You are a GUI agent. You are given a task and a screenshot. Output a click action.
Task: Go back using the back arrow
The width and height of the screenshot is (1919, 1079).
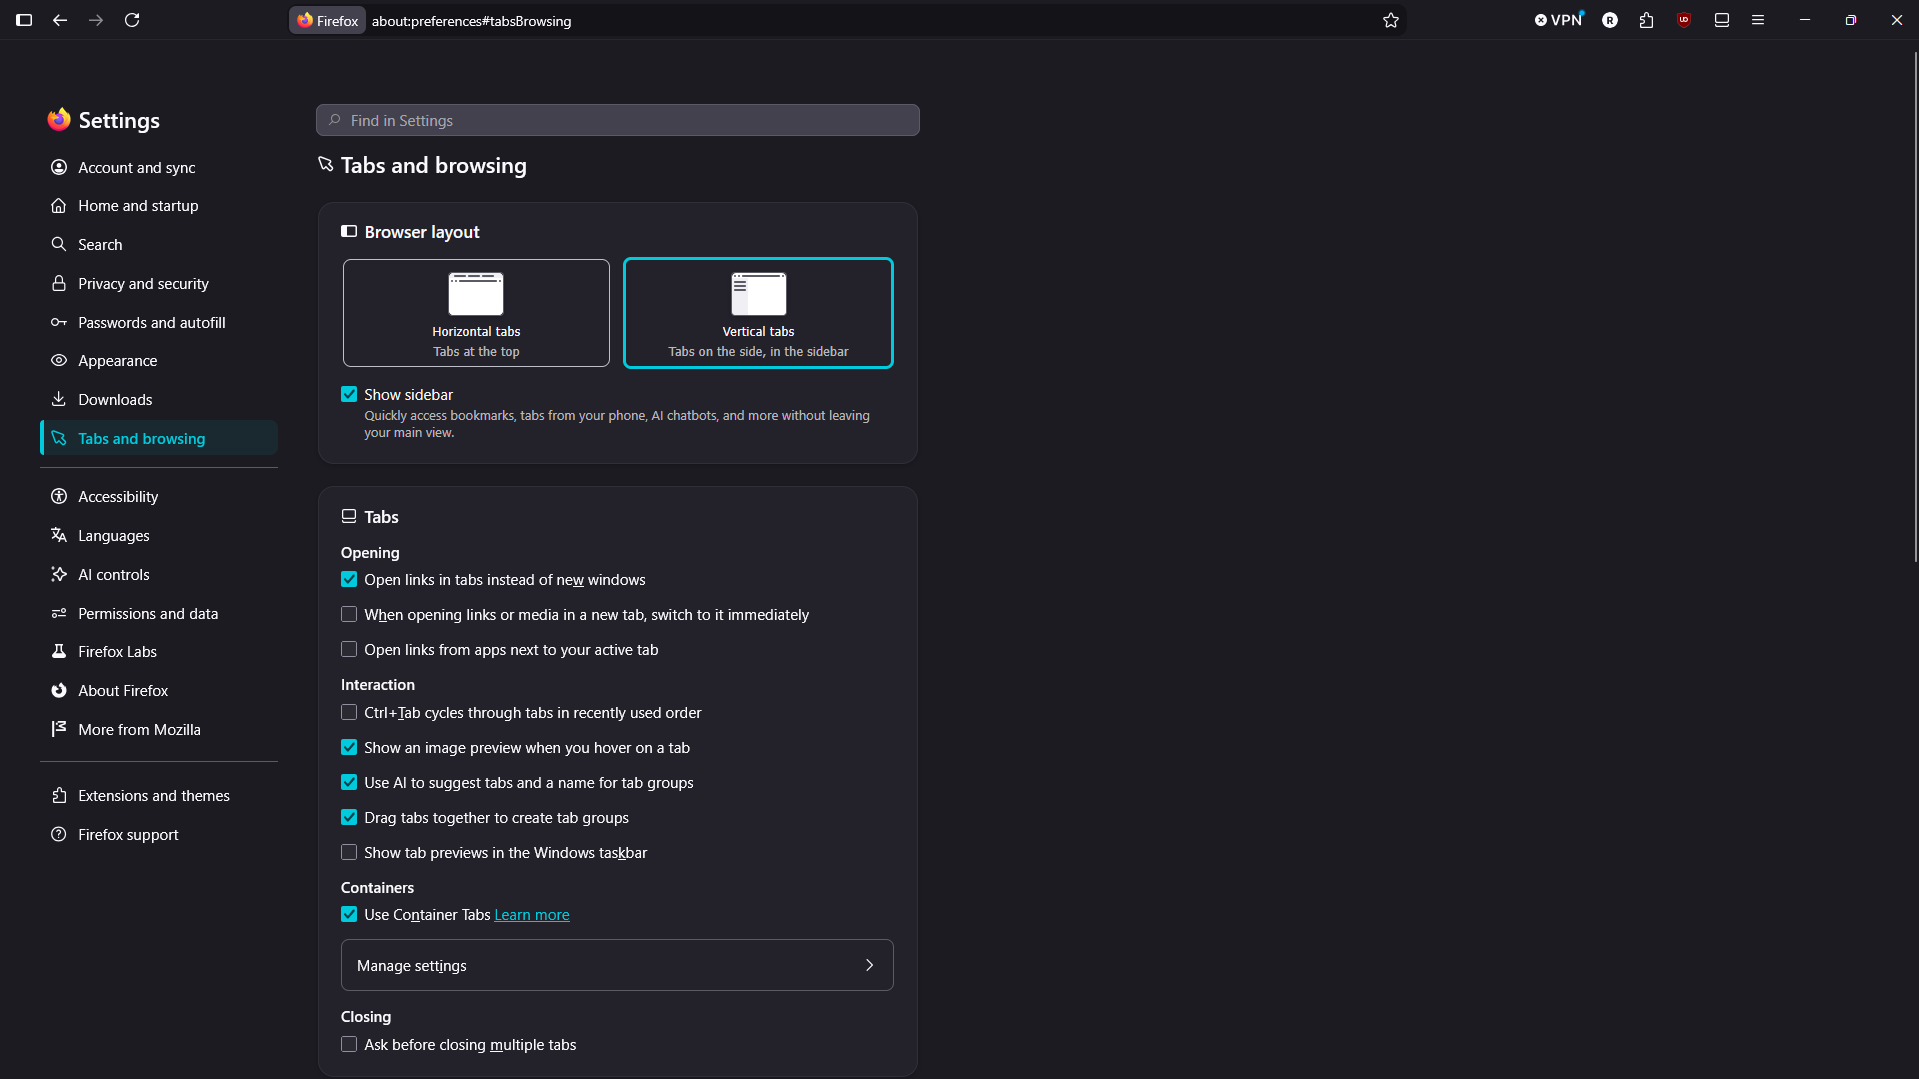(60, 20)
